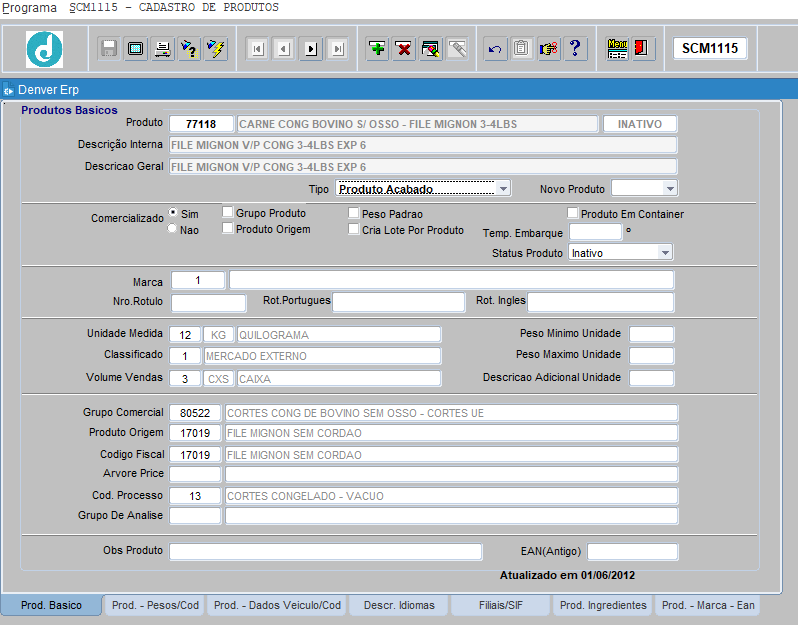This screenshot has width=798, height=625.
Task: Insert new record with green plus icon
Action: click(x=377, y=49)
